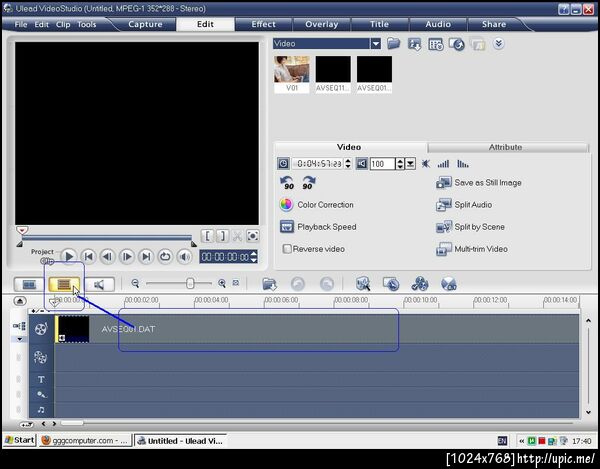The image size is (600, 469).
Task: Step to the next frame
Action: [127, 257]
